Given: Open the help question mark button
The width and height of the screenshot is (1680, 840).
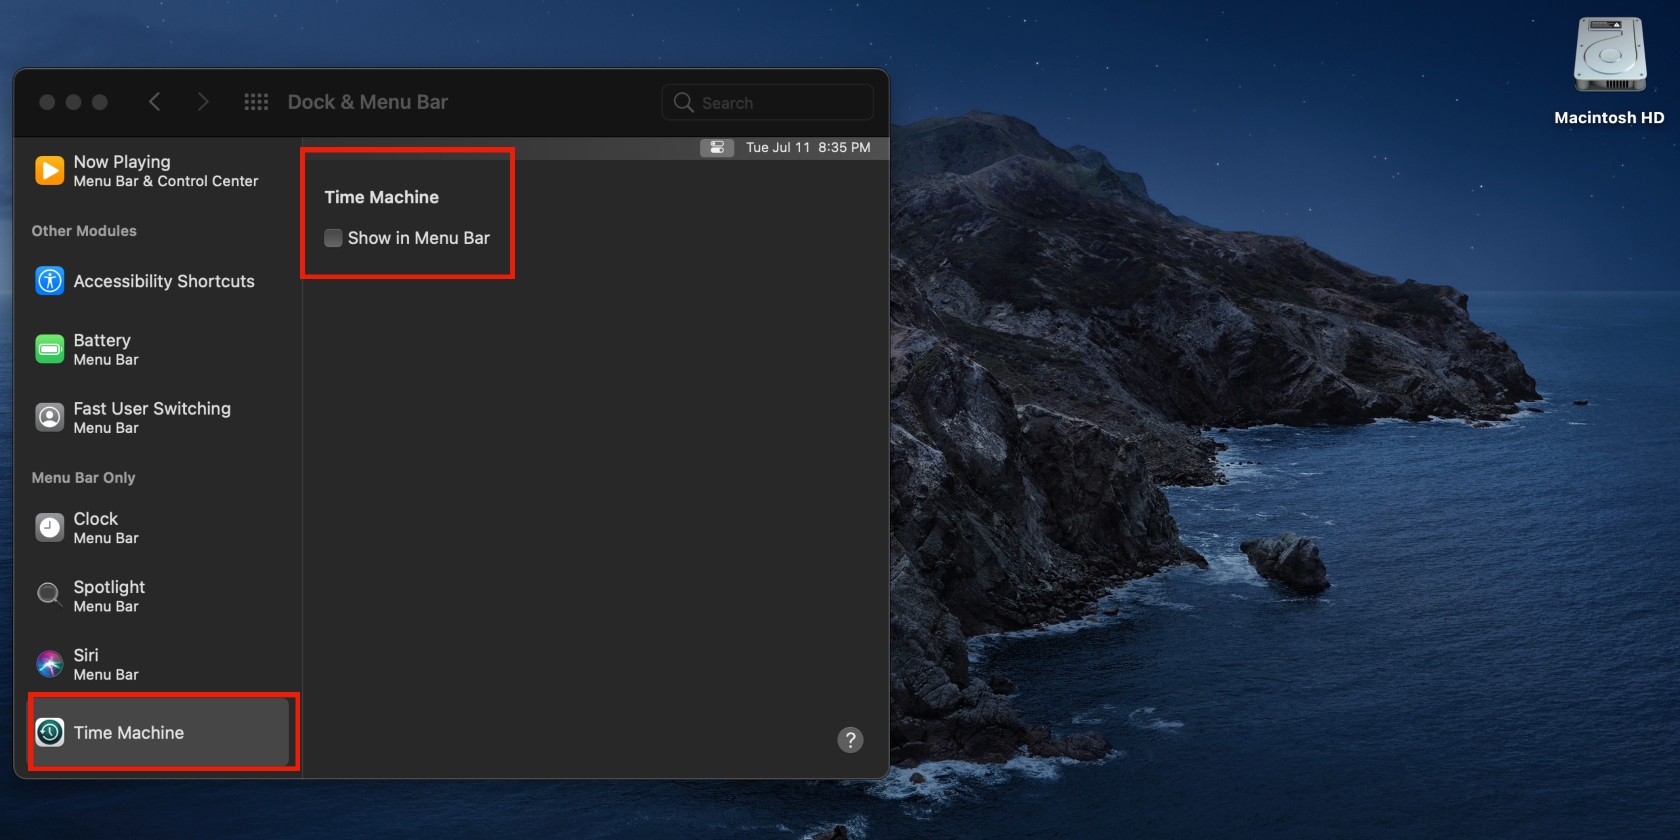Looking at the screenshot, I should (x=850, y=740).
